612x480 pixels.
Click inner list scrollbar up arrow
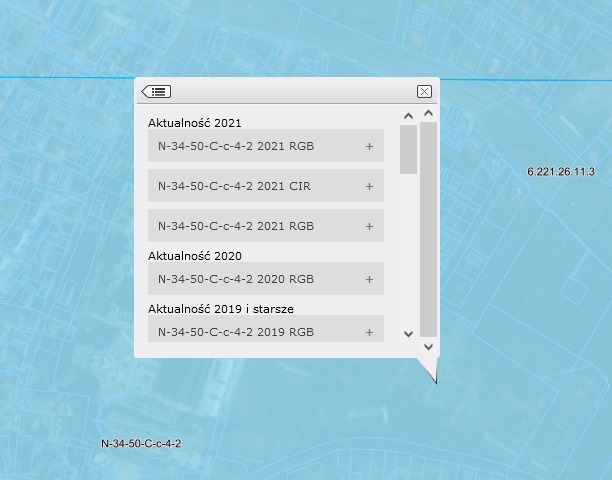(x=408, y=116)
